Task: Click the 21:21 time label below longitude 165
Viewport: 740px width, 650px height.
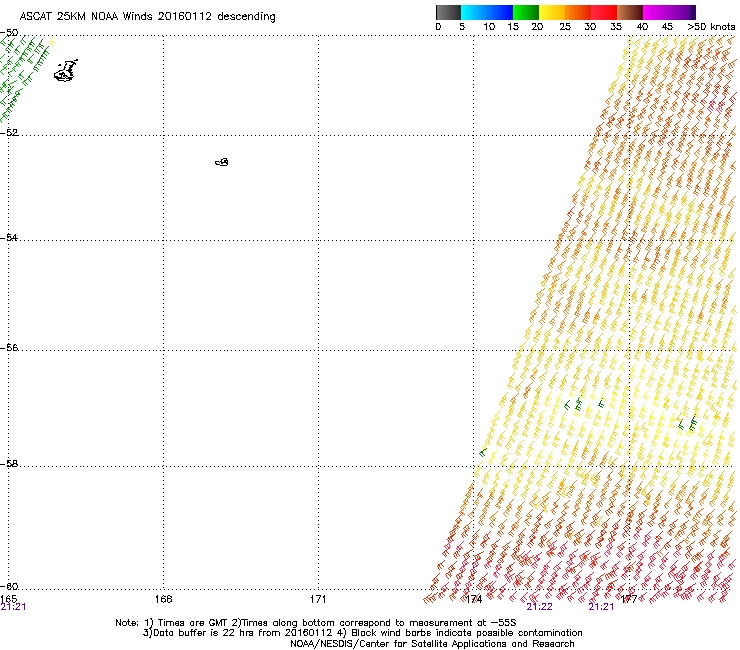Action: [13, 607]
